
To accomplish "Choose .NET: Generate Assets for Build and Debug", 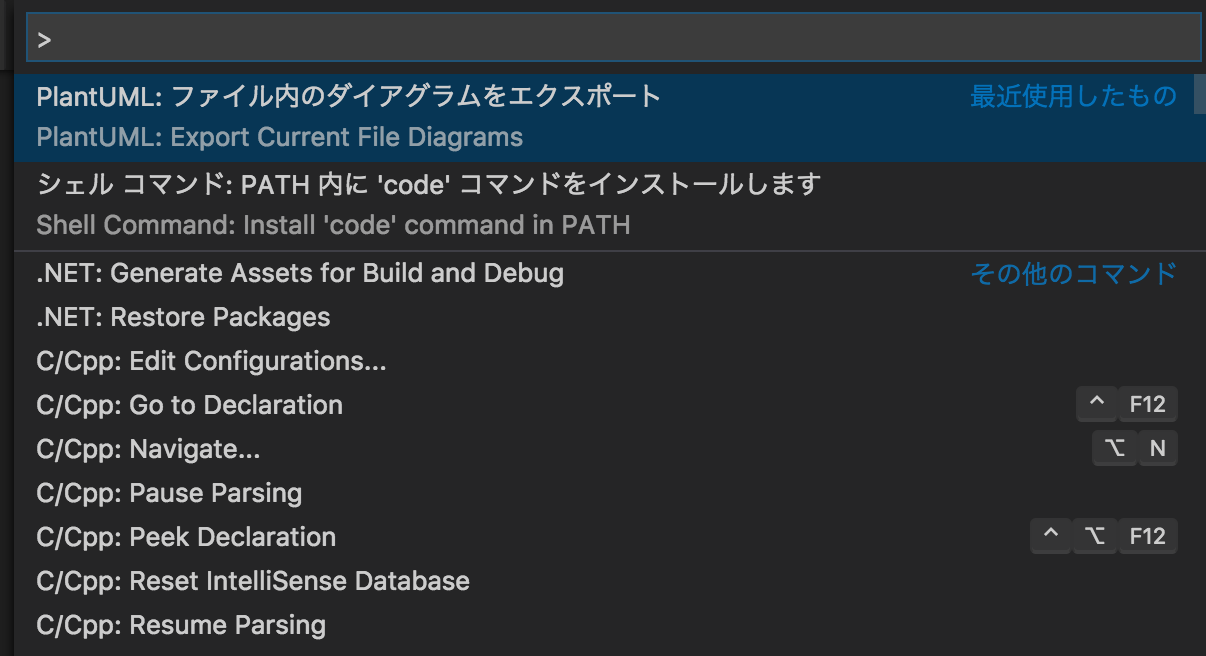I will (603, 273).
